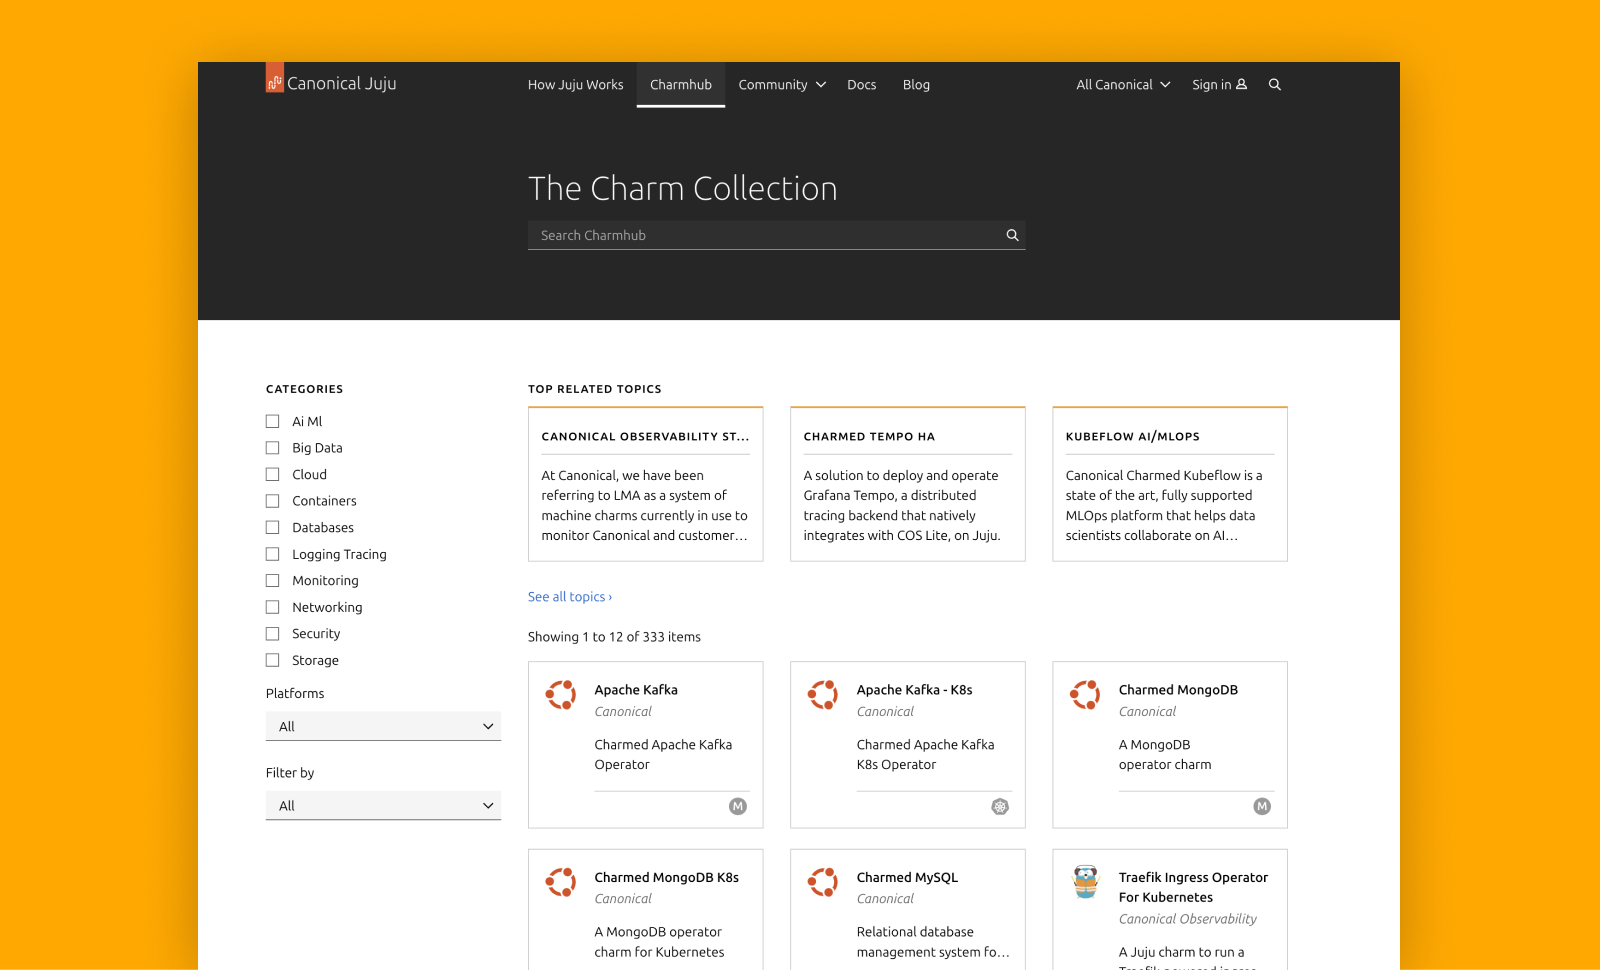Open the Filter by dropdown
The height and width of the screenshot is (970, 1600).
click(x=383, y=805)
